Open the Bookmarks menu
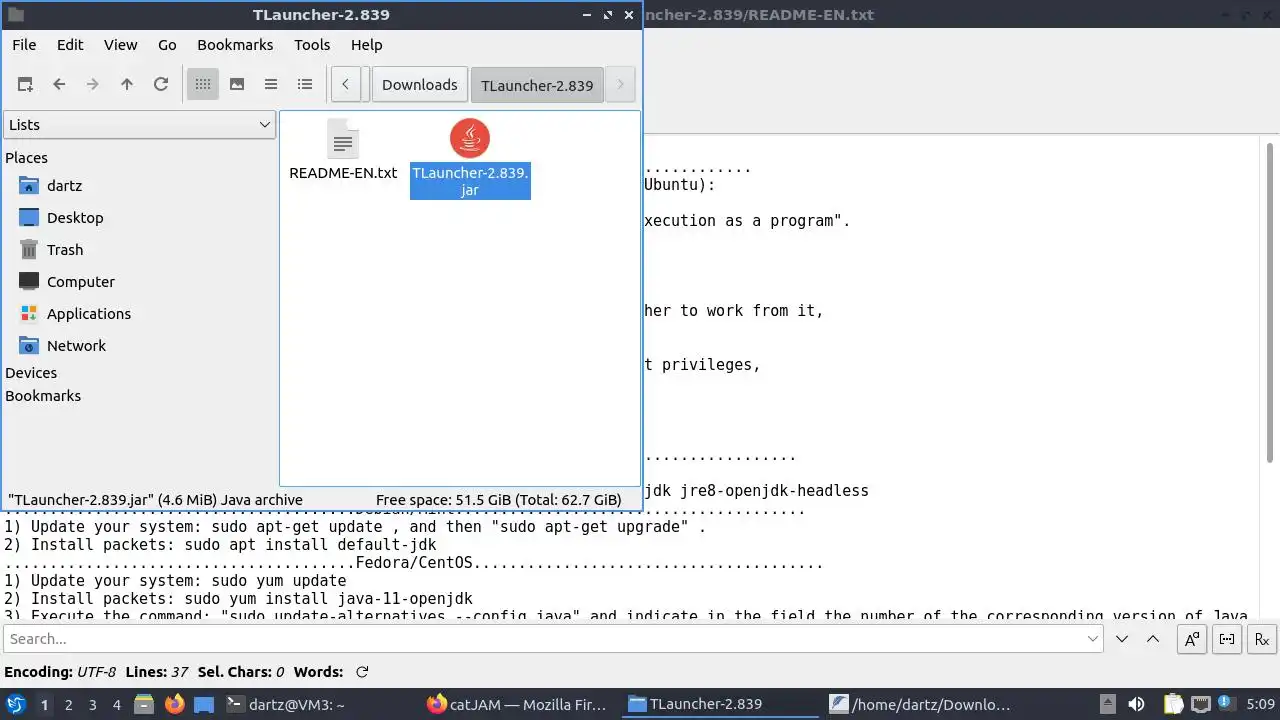This screenshot has height=720, width=1280. tap(235, 45)
